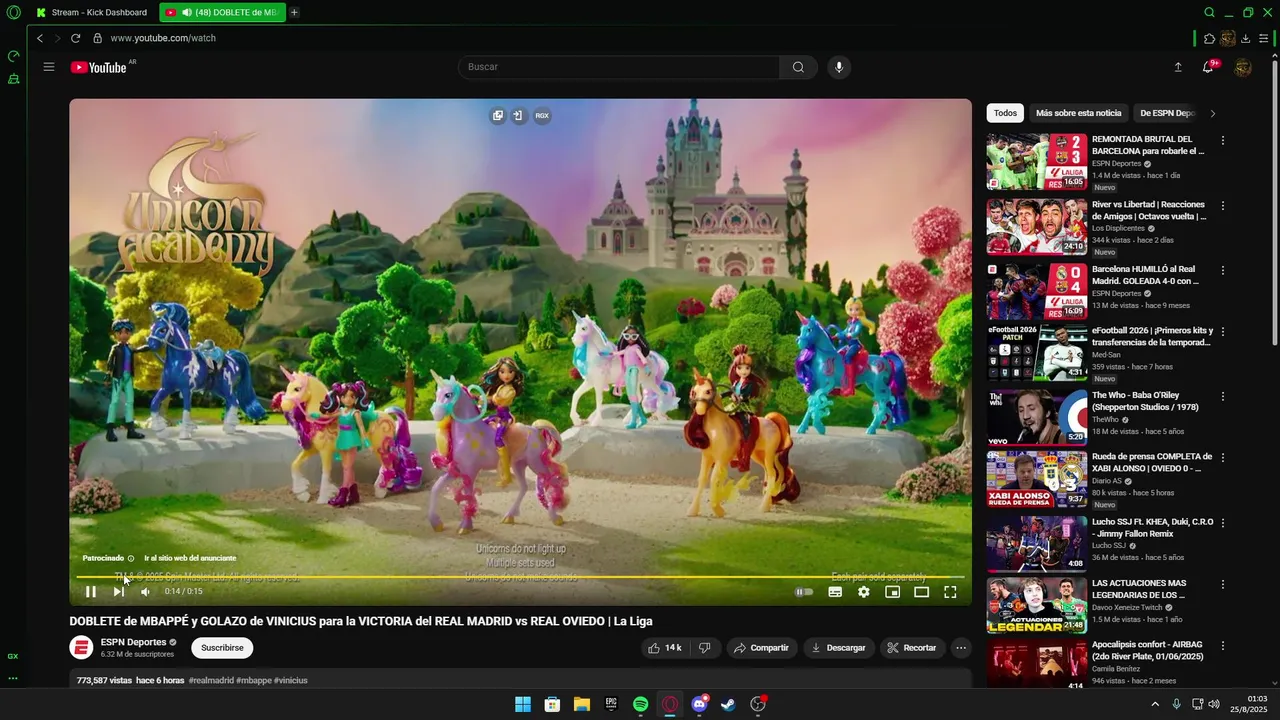Open Discord from the Windows taskbar
Image resolution: width=1280 pixels, height=720 pixels.
coord(700,704)
